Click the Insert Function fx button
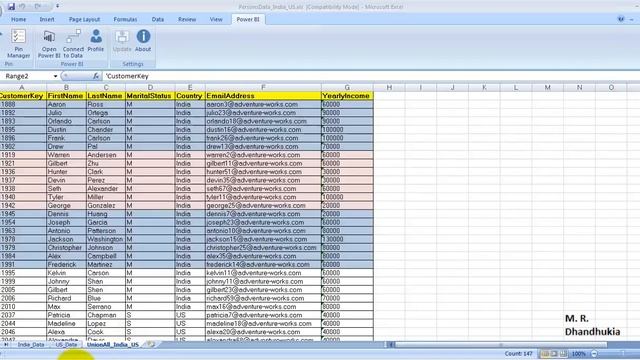Screen dimensions: 640x360 tap(96, 76)
